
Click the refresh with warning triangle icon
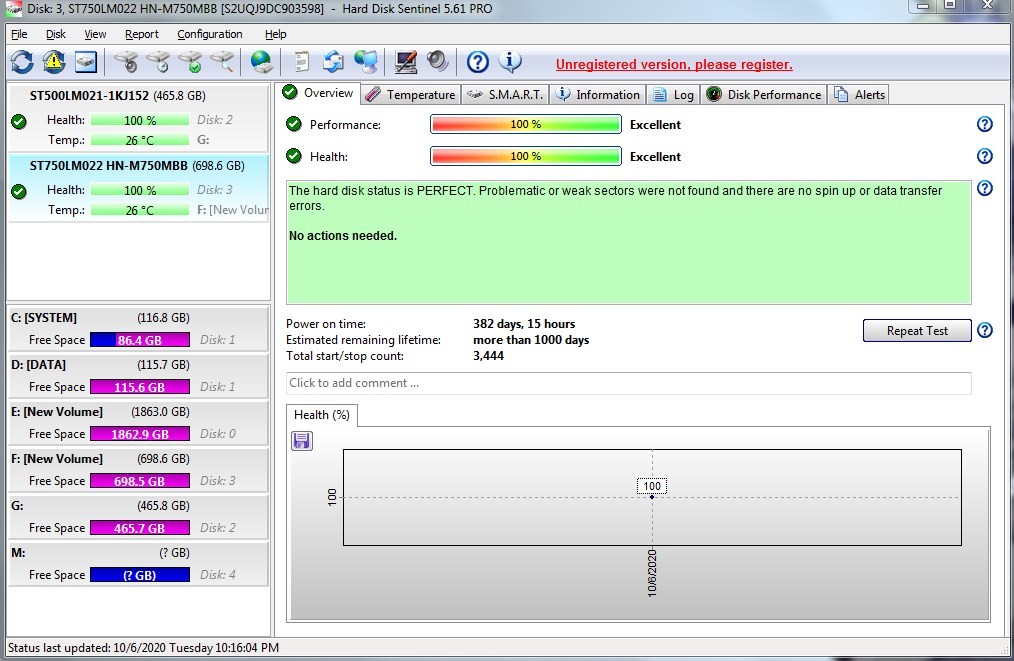54,62
